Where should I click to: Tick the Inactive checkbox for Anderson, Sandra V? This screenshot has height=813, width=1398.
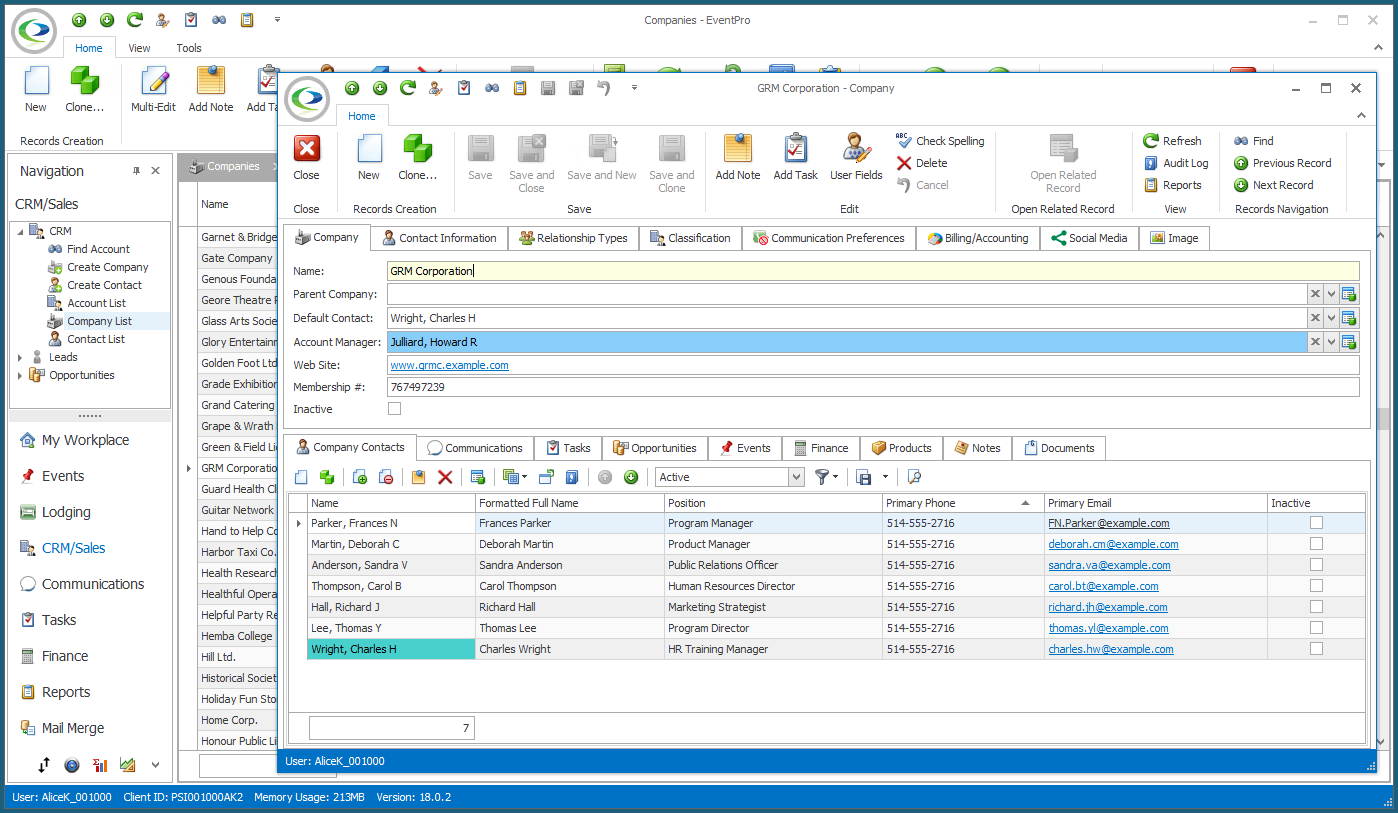tap(1316, 565)
